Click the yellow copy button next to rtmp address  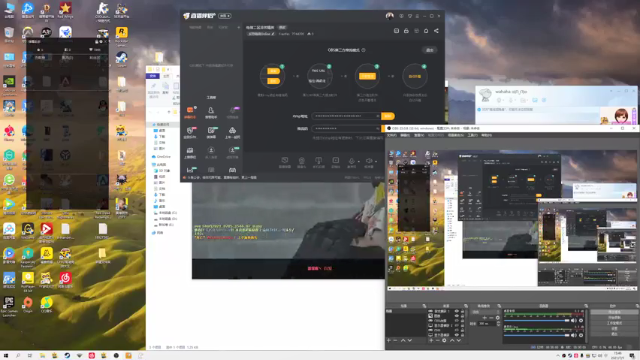(388, 116)
